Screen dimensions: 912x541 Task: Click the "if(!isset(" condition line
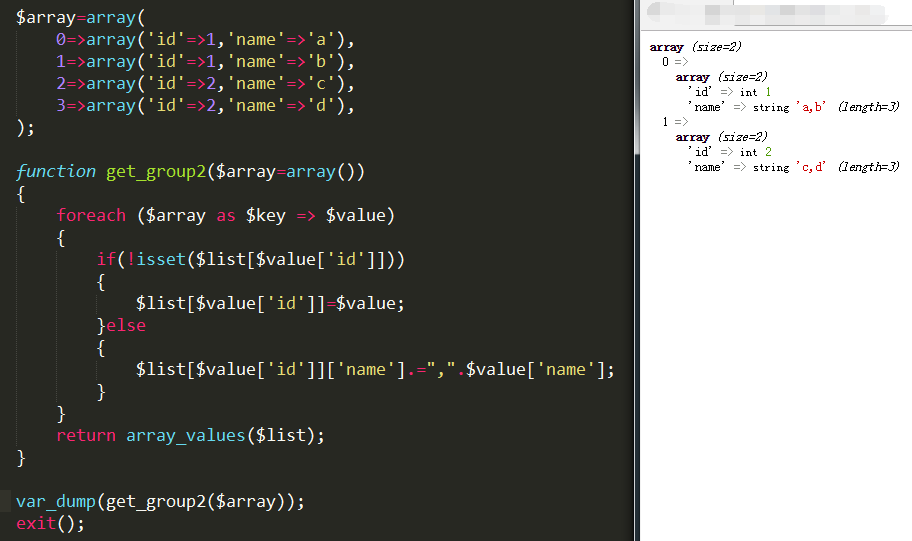click(x=250, y=259)
